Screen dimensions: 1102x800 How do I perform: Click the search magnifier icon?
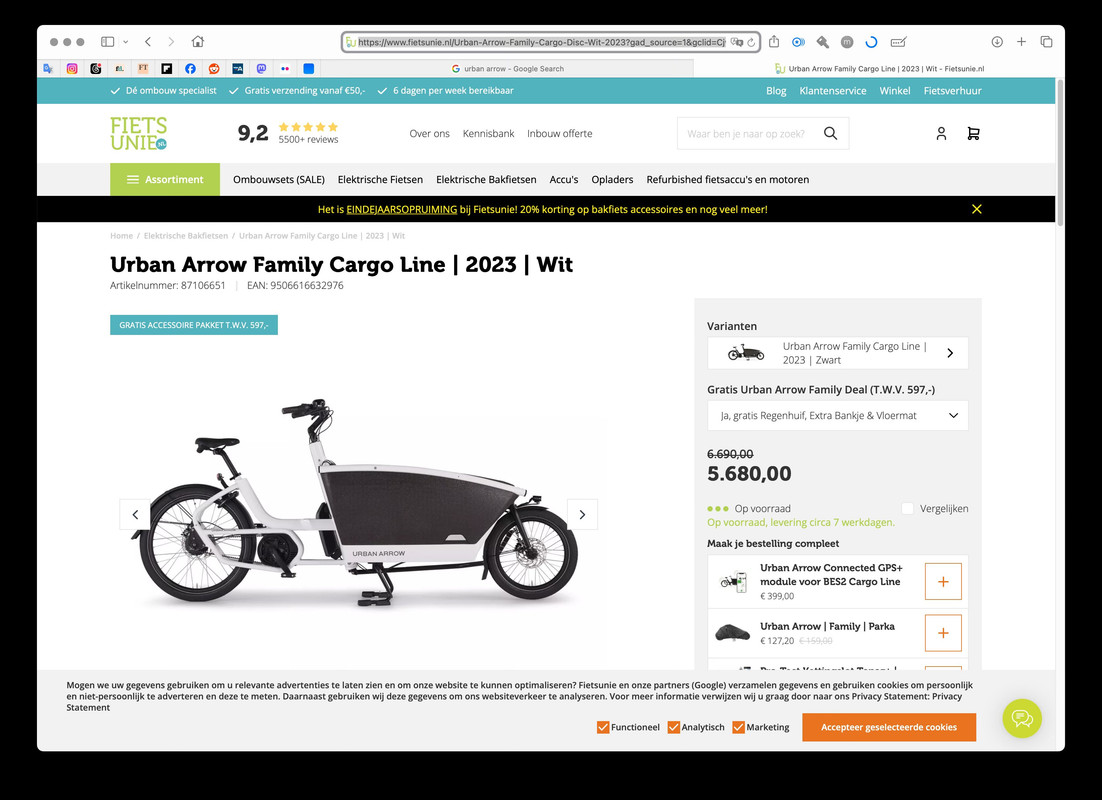click(x=830, y=134)
